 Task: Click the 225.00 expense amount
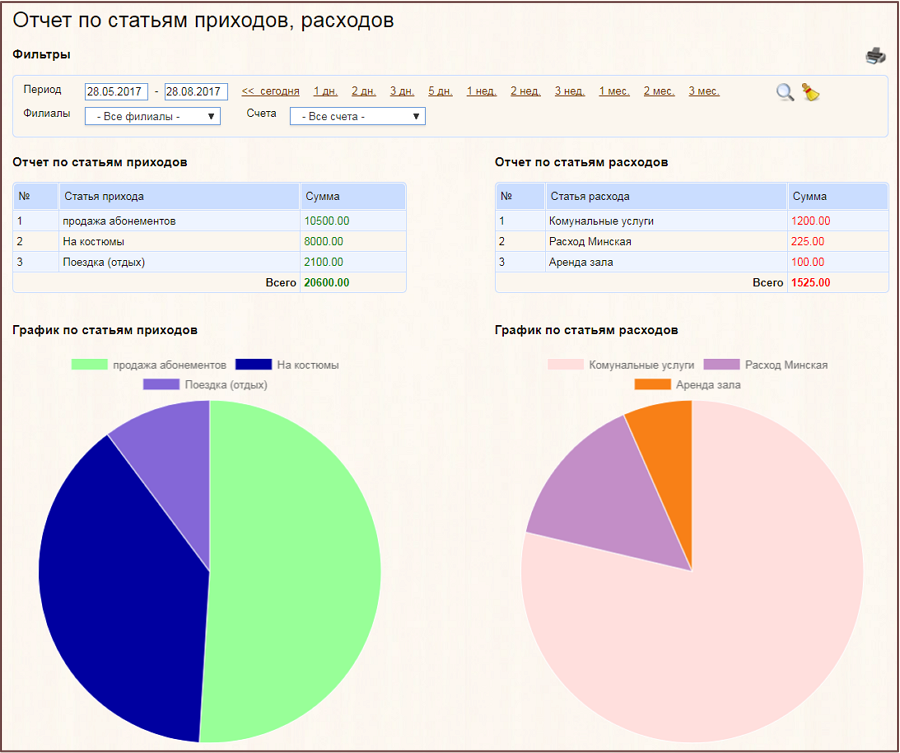[x=808, y=242]
